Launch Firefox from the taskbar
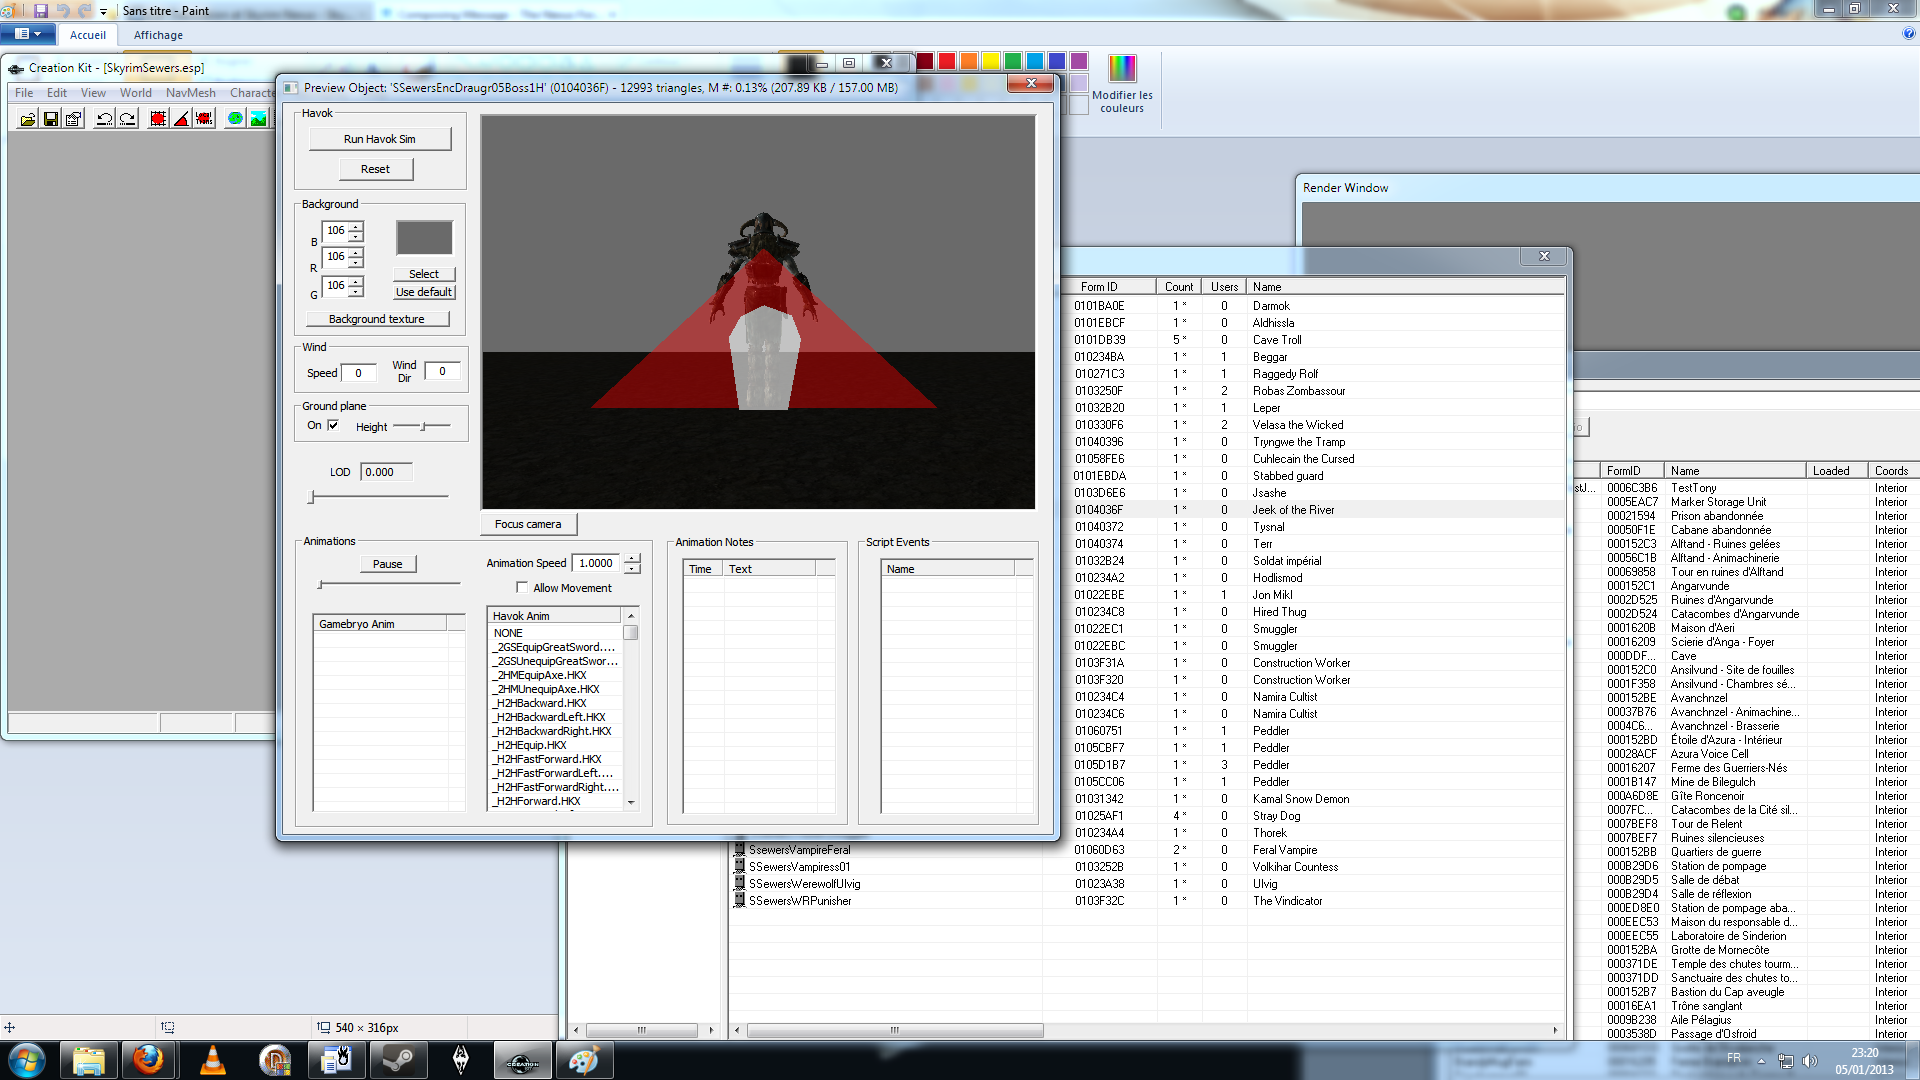 149,1060
